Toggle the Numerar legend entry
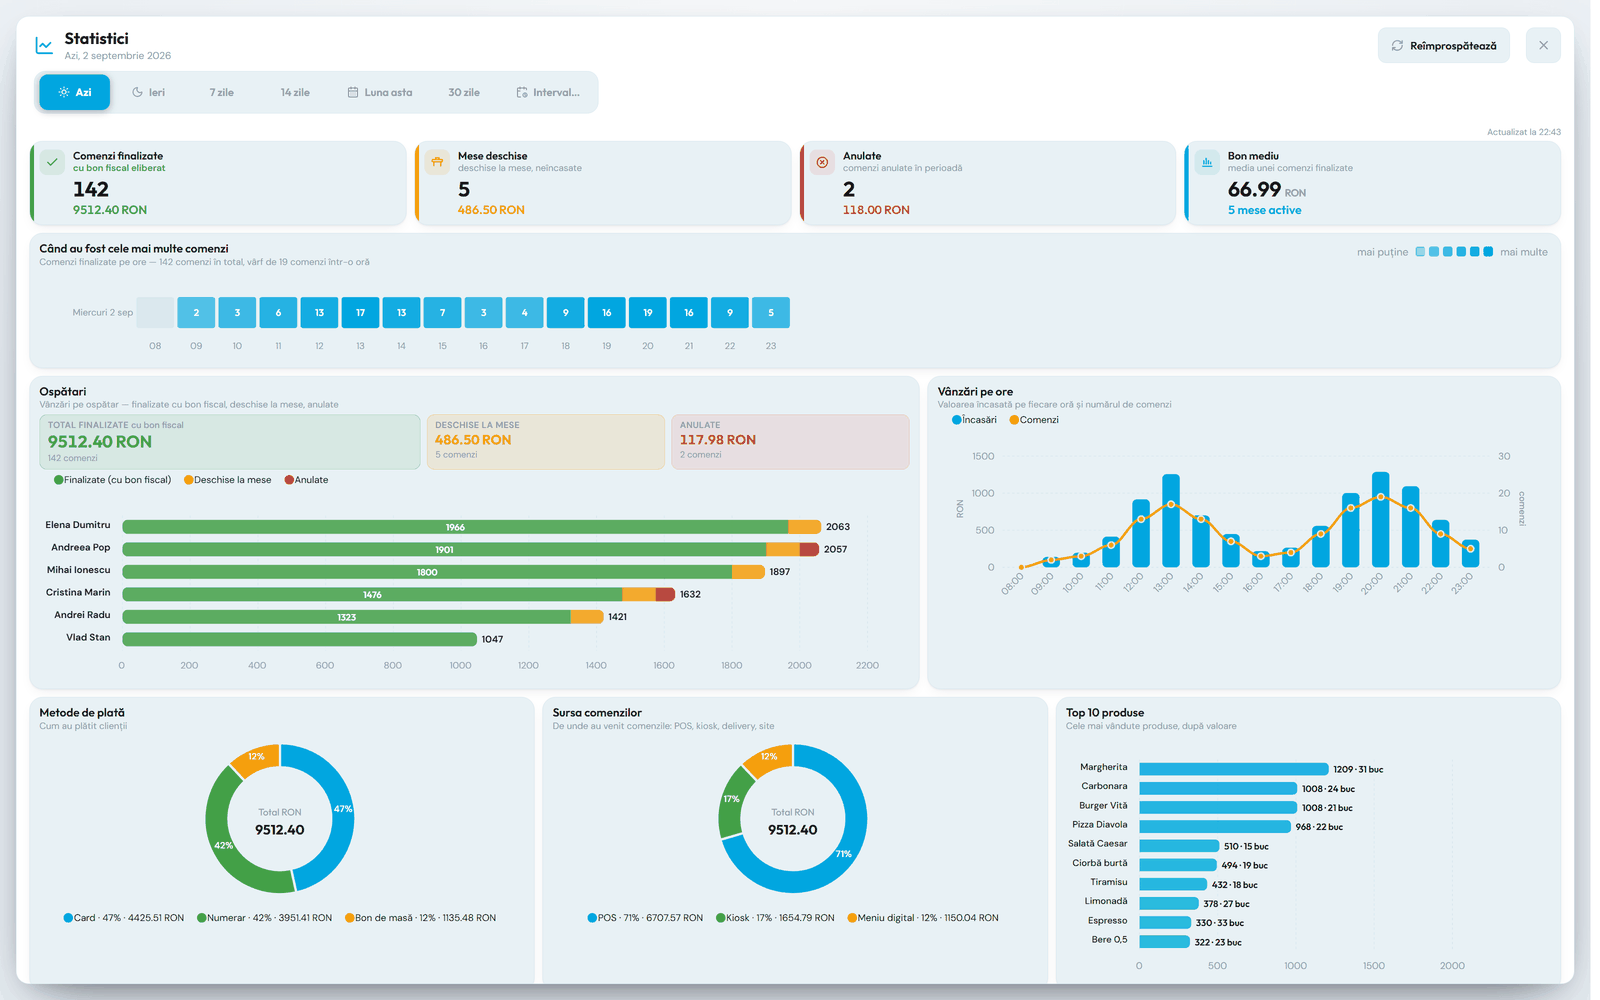Image resolution: width=1600 pixels, height=1000 pixels. [265, 918]
